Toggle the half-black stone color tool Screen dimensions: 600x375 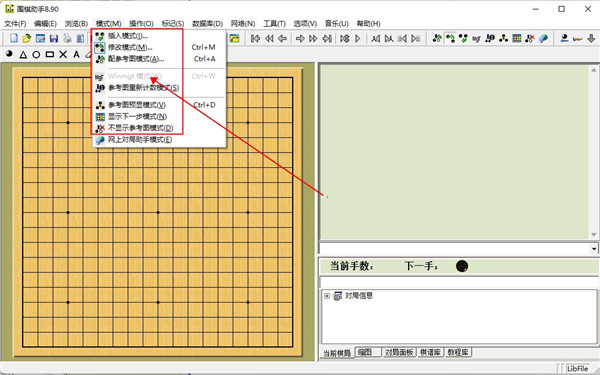(10, 54)
